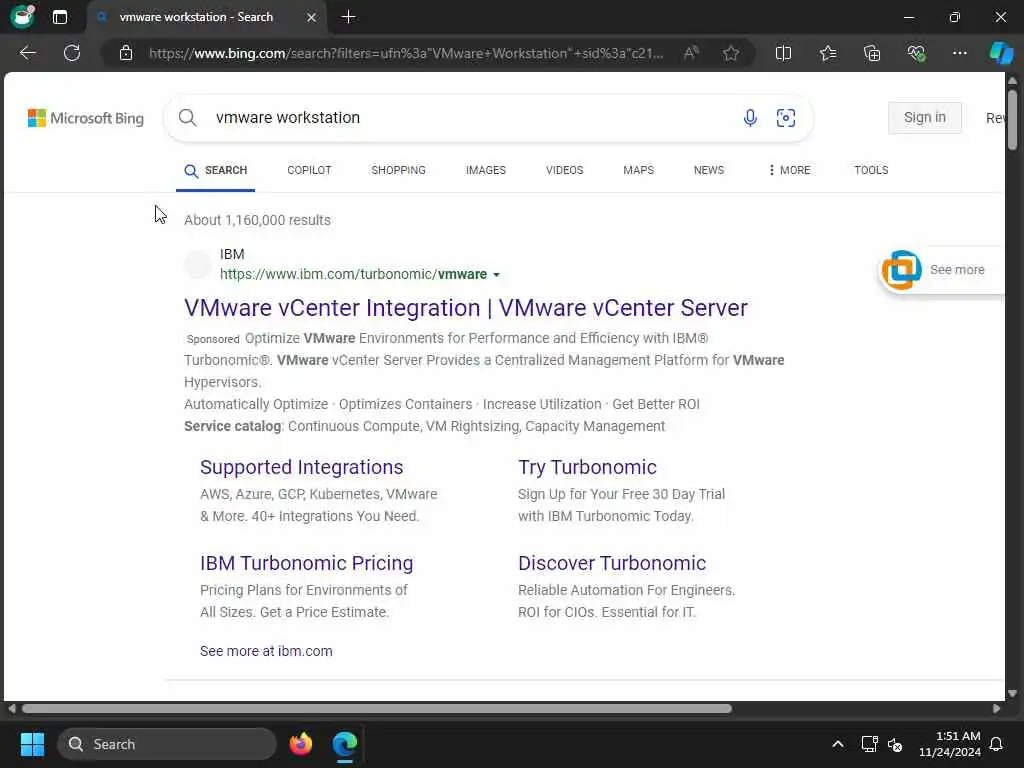Screen dimensions: 1024x768
Task: Launch Firefox from the taskbar
Action: pyautogui.click(x=300, y=744)
